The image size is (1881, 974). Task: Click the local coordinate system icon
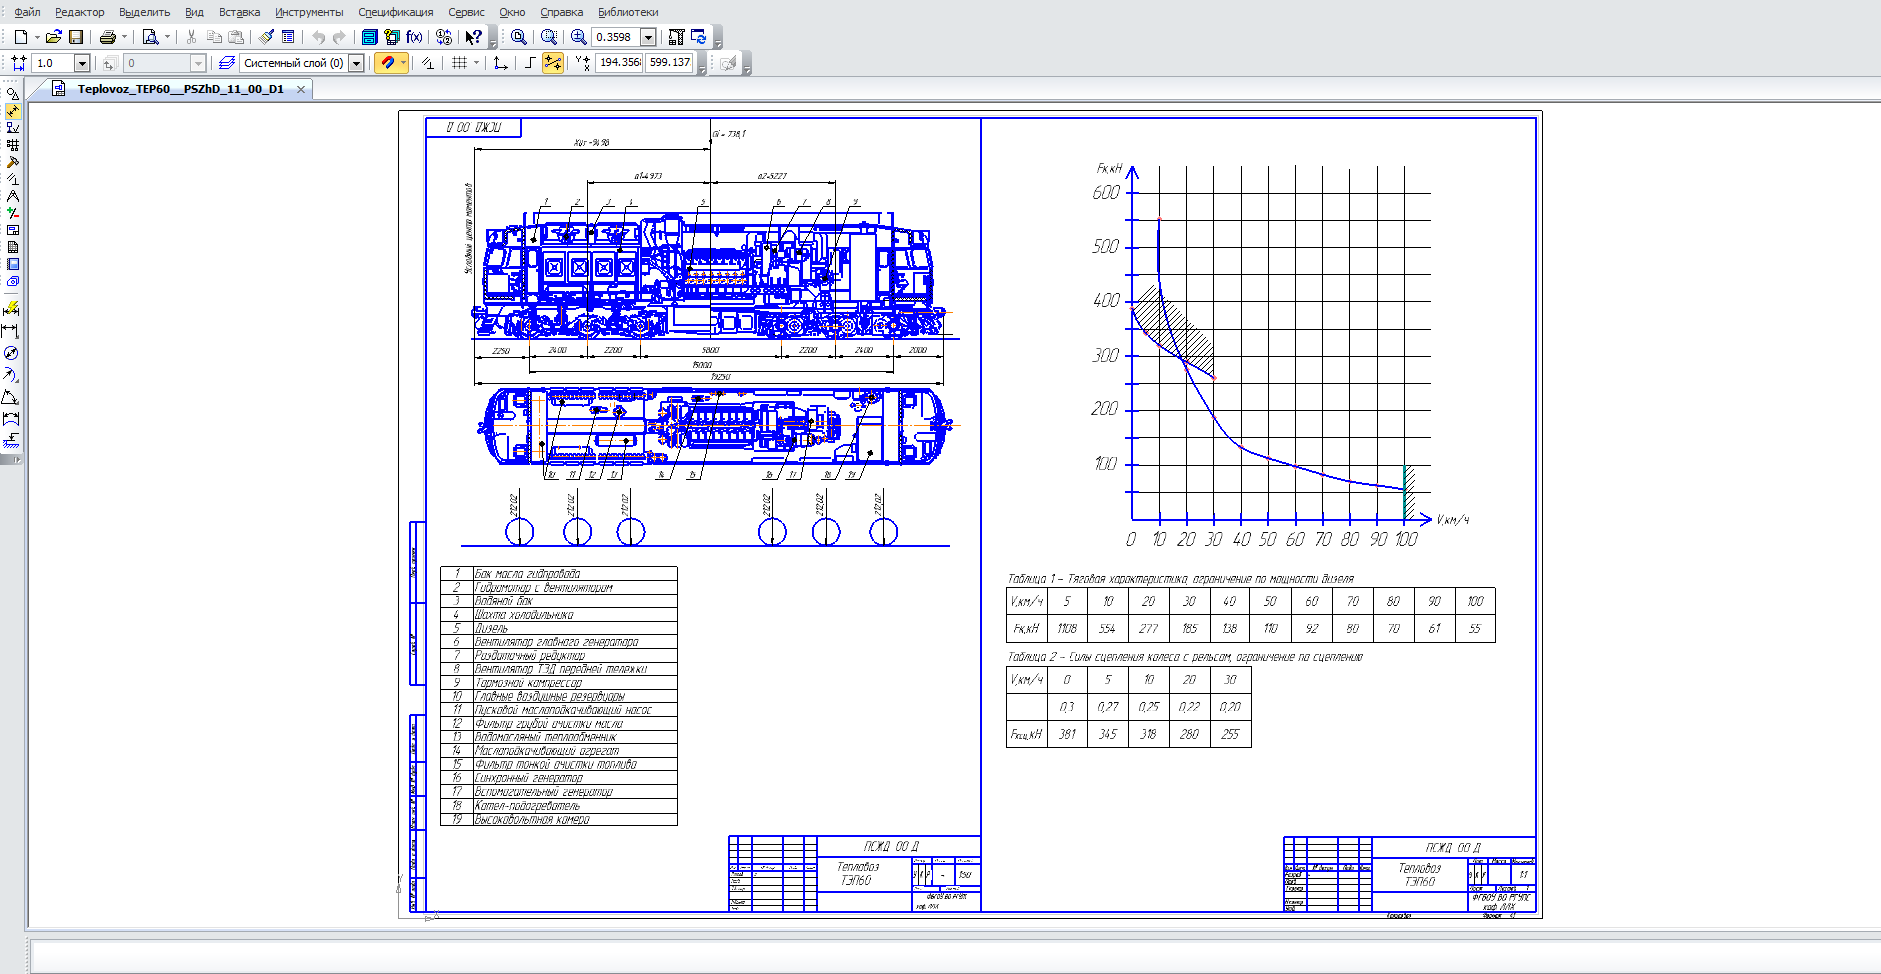pos(501,63)
